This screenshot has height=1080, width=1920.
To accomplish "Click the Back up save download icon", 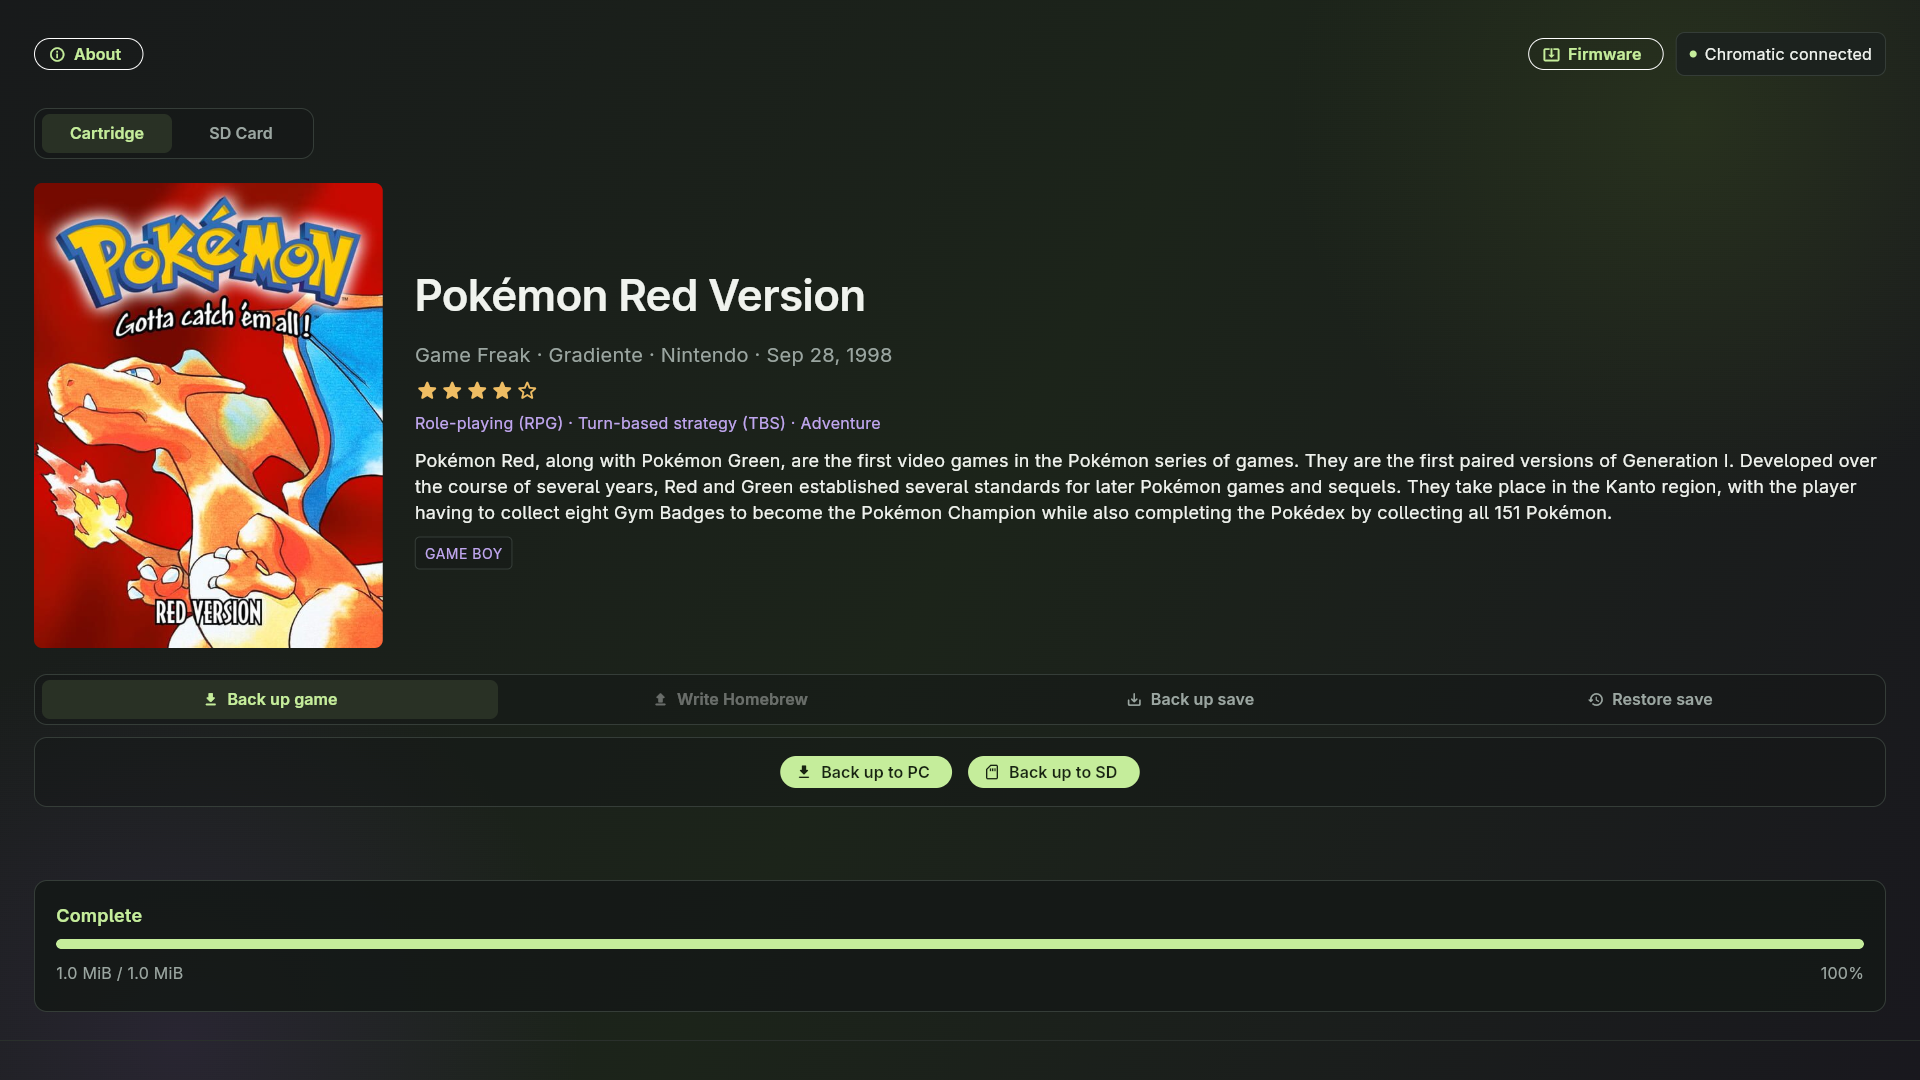I will (x=1134, y=699).
